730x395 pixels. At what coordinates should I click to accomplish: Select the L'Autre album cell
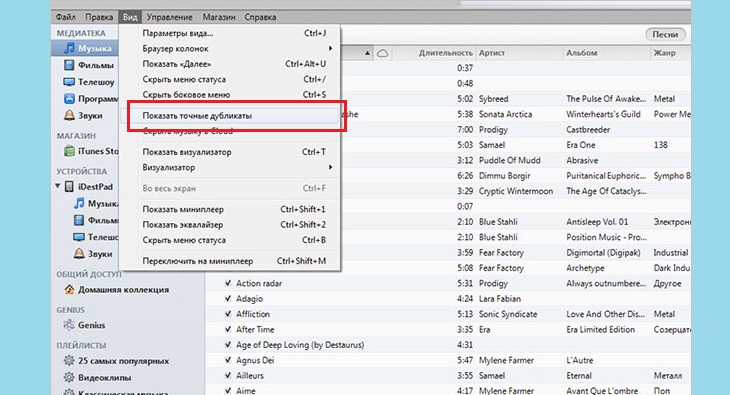pos(580,360)
